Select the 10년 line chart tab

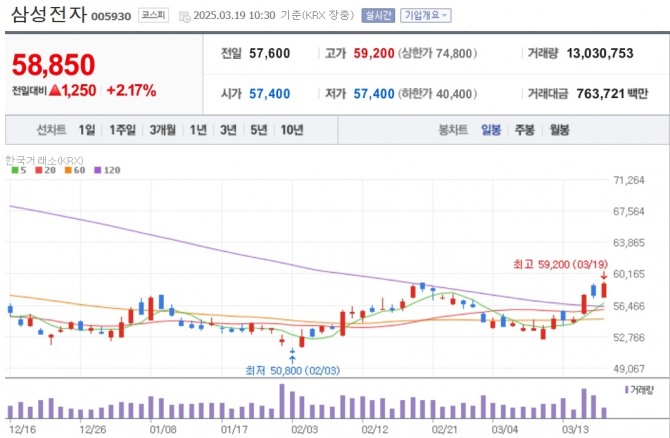point(292,129)
